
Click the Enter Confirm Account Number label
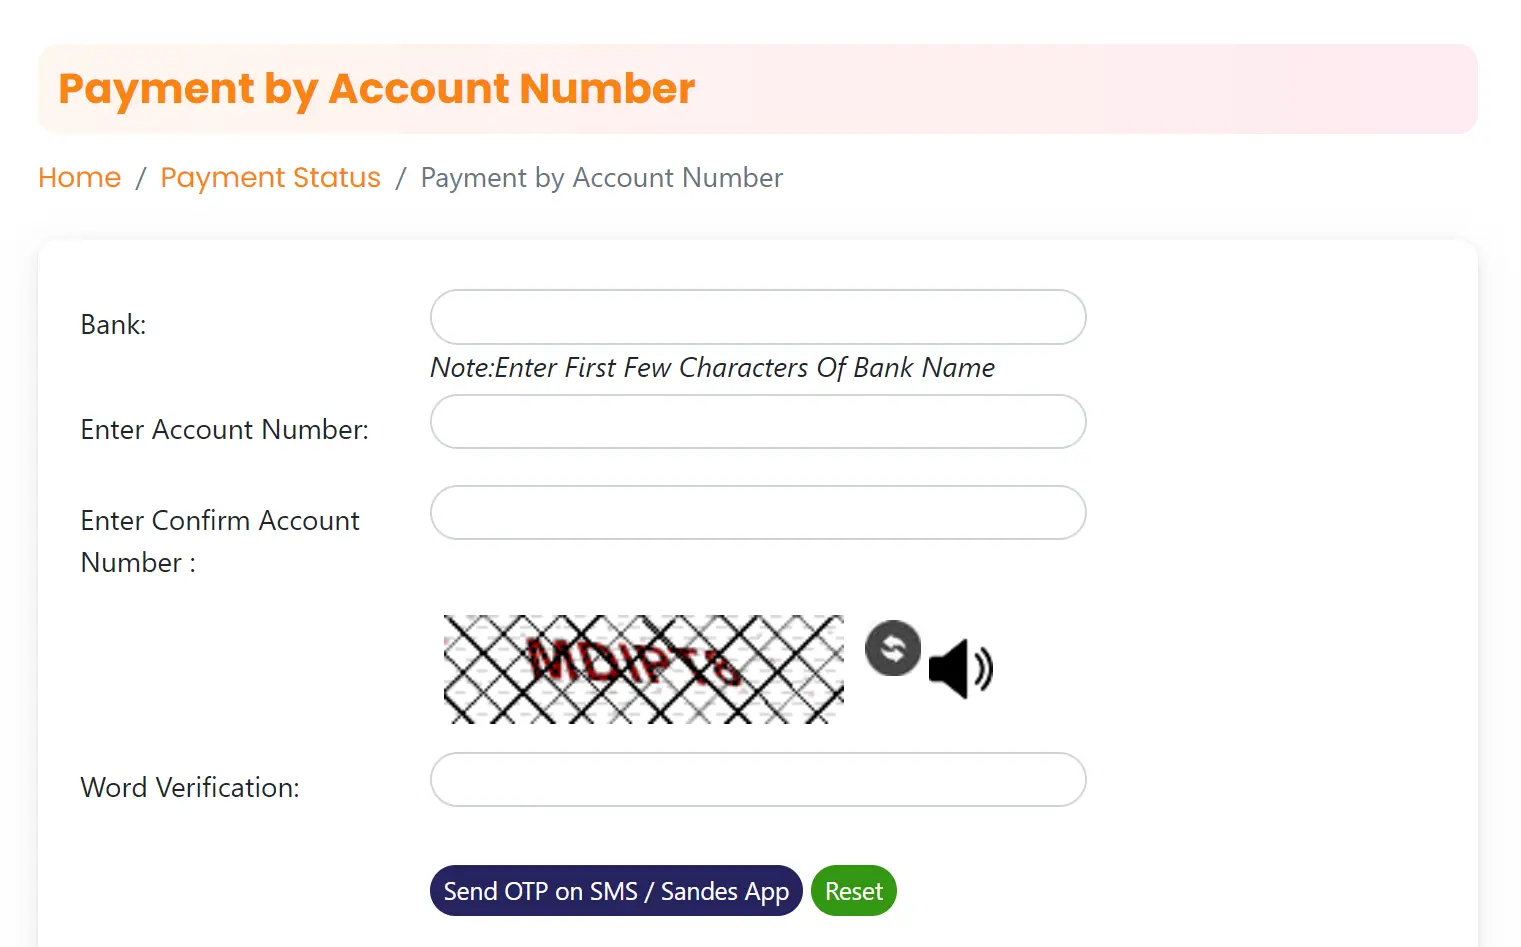[x=219, y=541]
